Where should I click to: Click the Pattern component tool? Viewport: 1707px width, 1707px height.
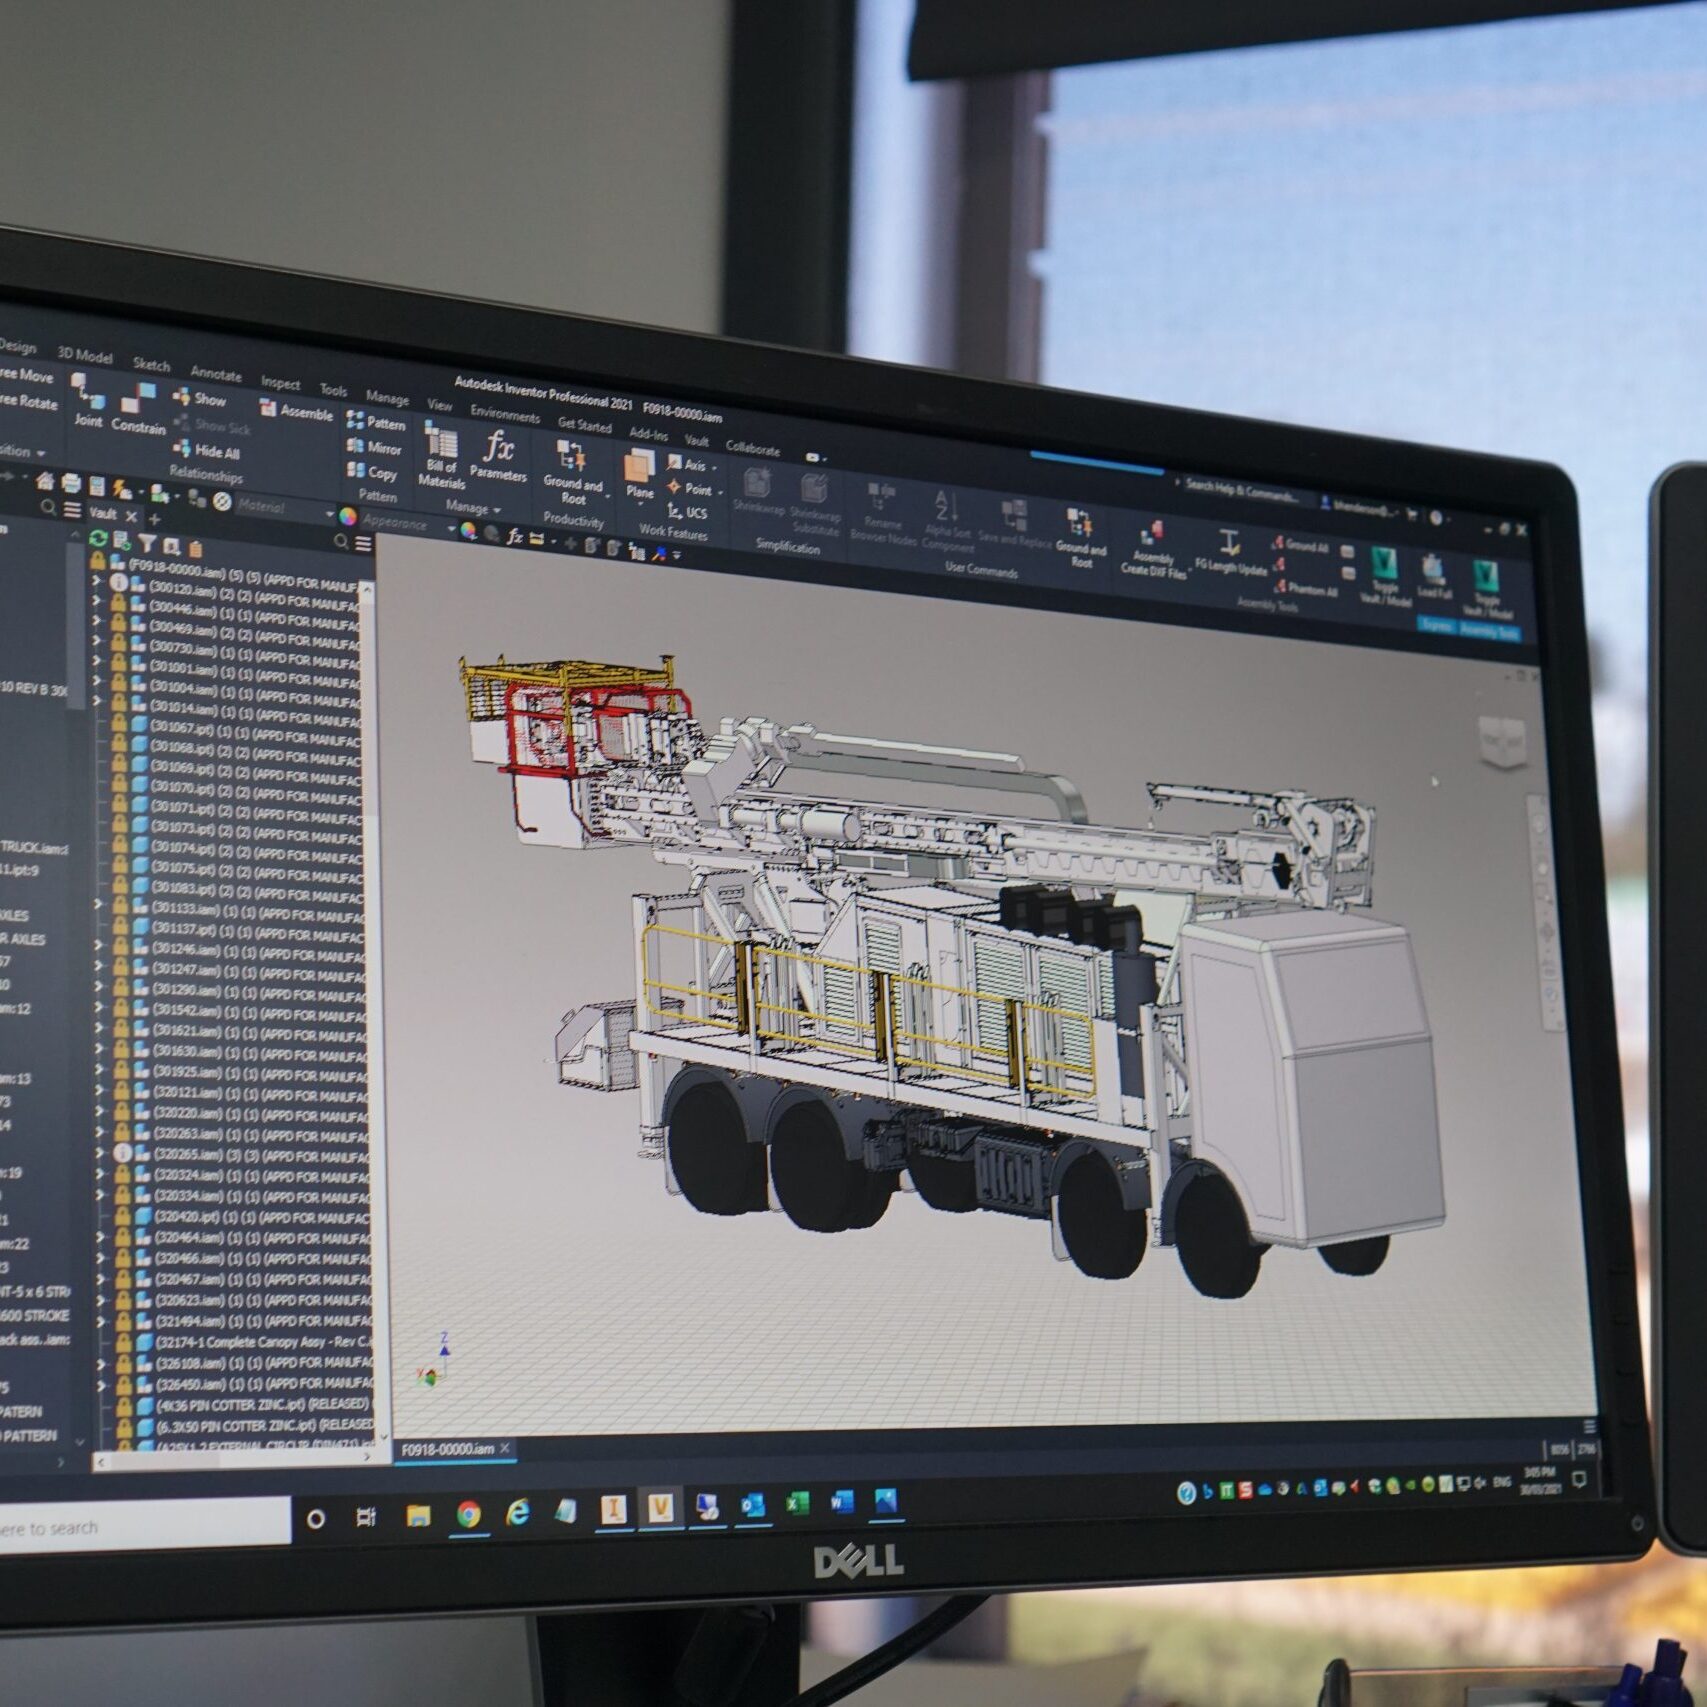[x=376, y=422]
